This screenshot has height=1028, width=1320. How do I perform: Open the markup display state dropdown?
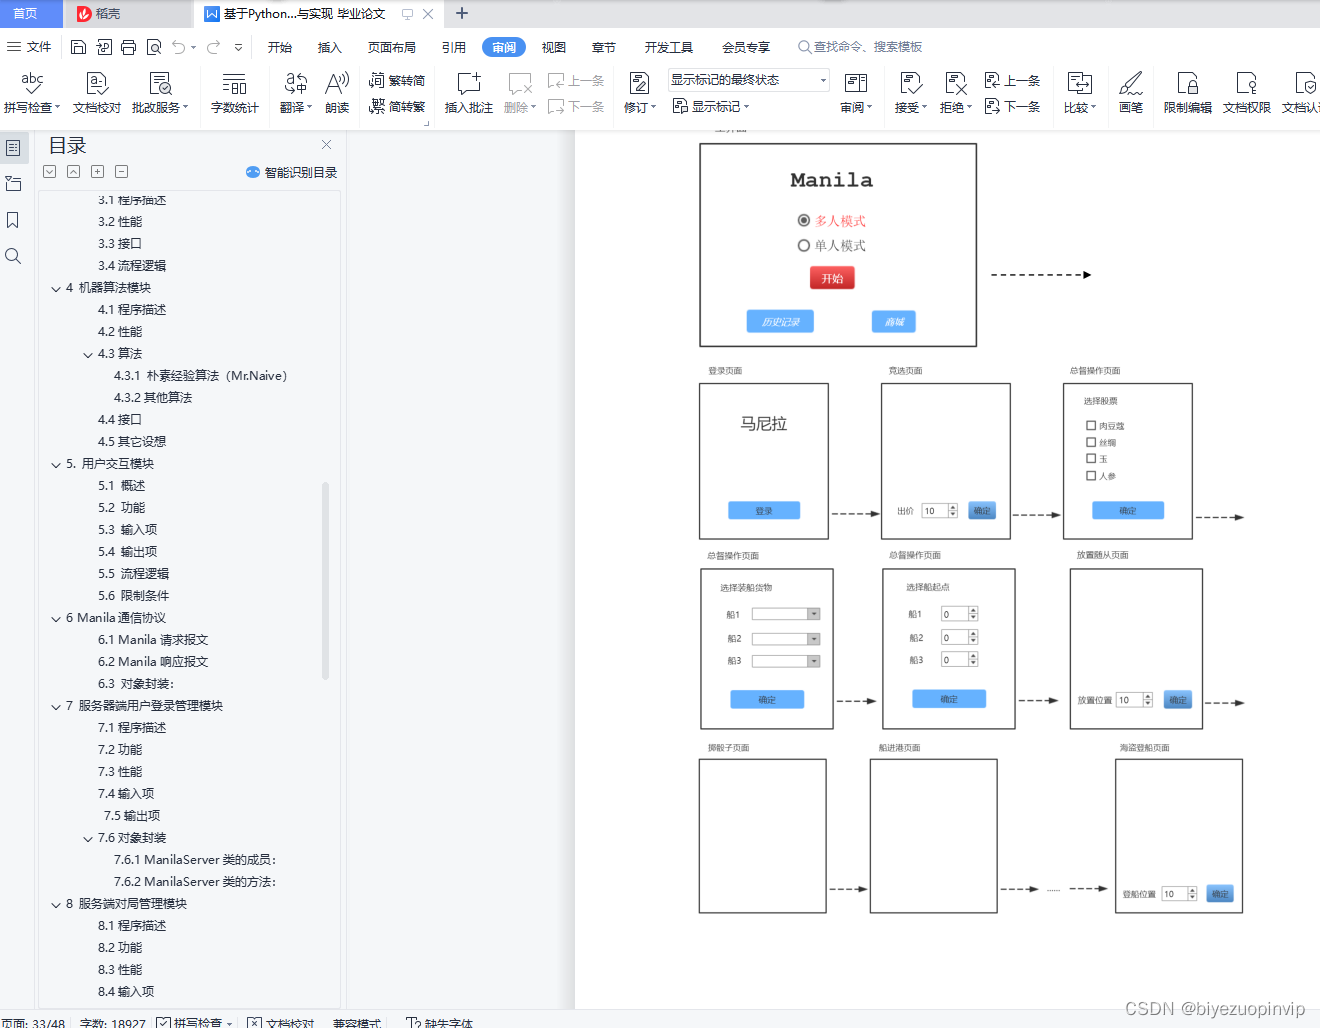click(x=749, y=80)
